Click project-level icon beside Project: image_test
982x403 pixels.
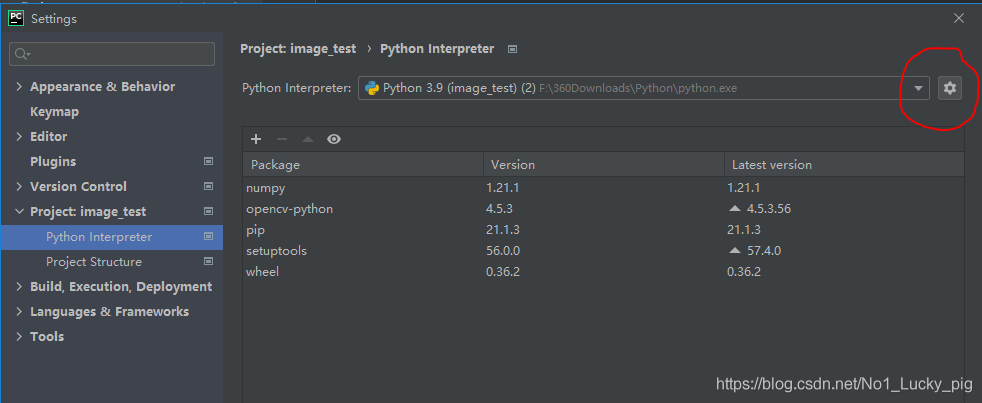coord(209,211)
